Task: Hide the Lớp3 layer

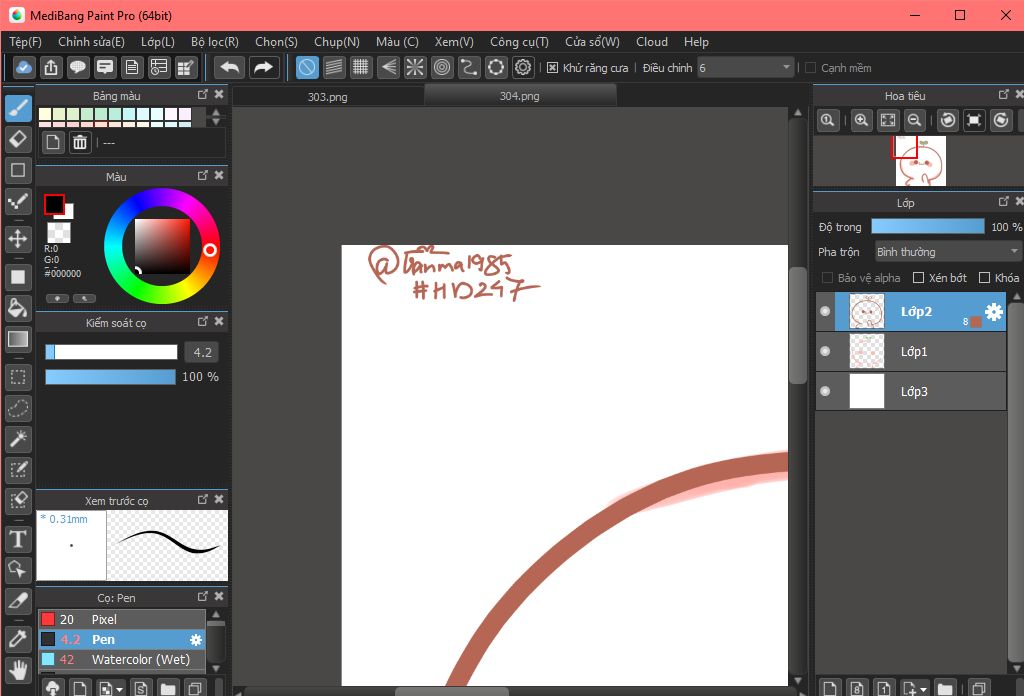Action: (825, 391)
